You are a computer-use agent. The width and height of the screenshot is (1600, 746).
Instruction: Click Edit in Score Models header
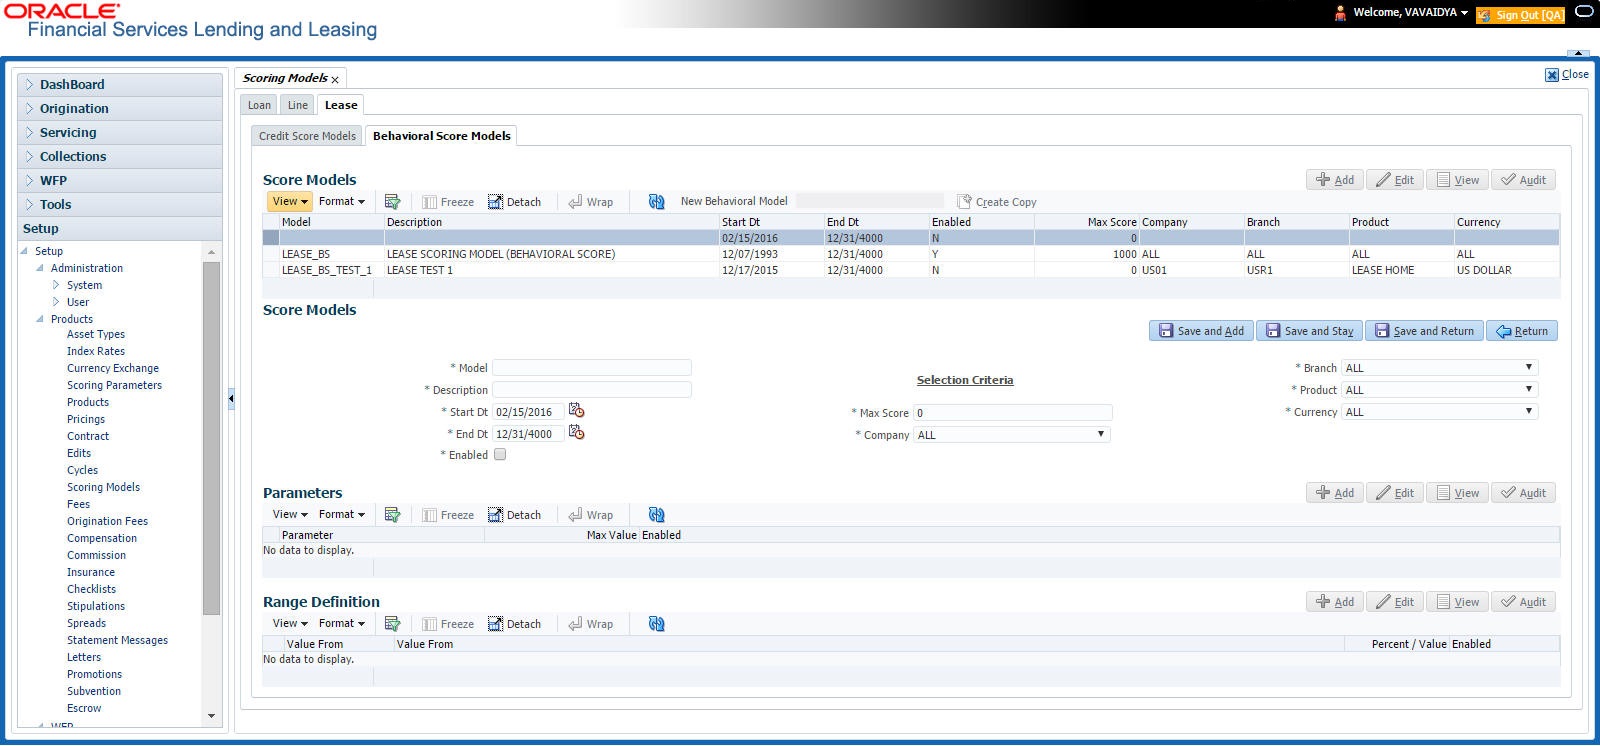(x=1395, y=180)
